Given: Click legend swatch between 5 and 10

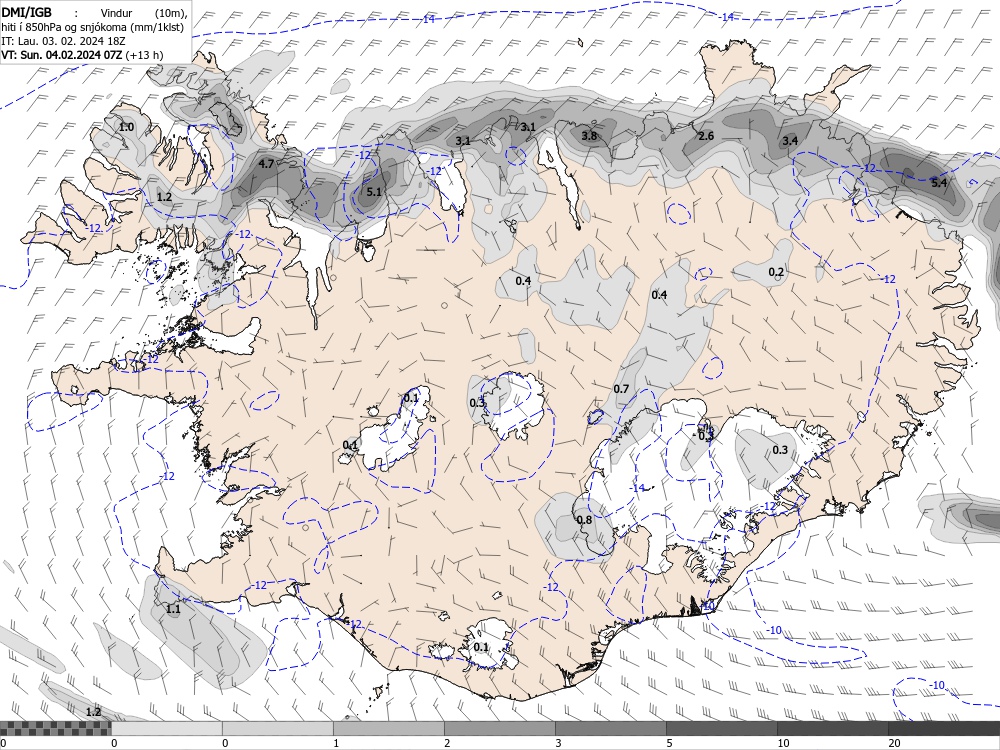Looking at the screenshot, I should pyautogui.click(x=722, y=728).
